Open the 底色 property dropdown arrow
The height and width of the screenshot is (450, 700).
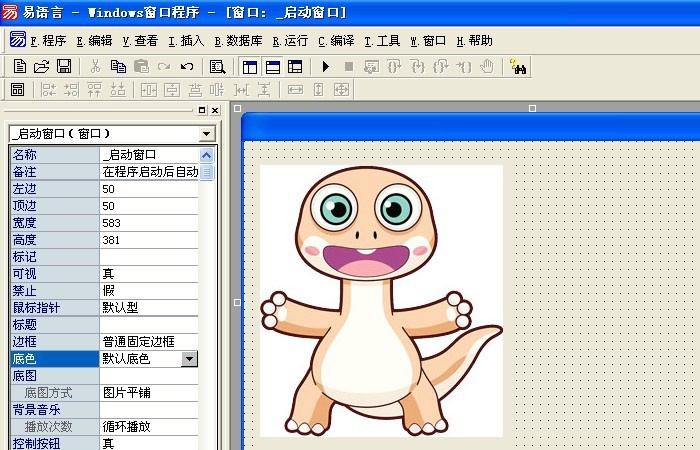click(189, 358)
